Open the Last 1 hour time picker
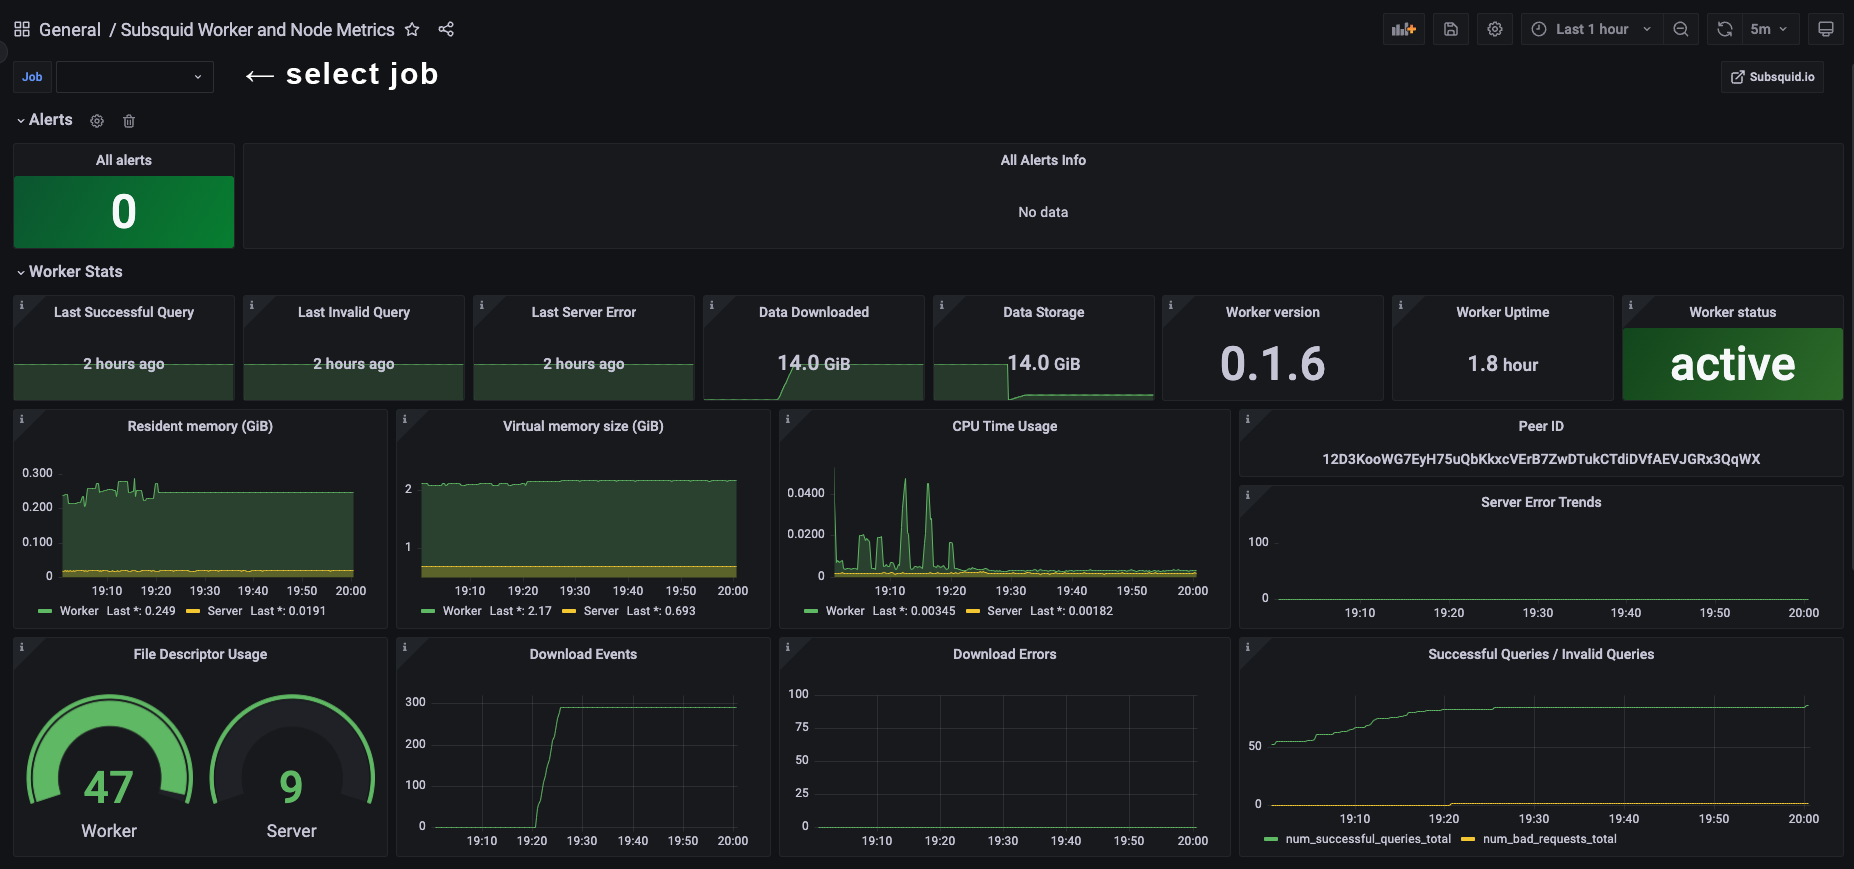 coord(1592,29)
